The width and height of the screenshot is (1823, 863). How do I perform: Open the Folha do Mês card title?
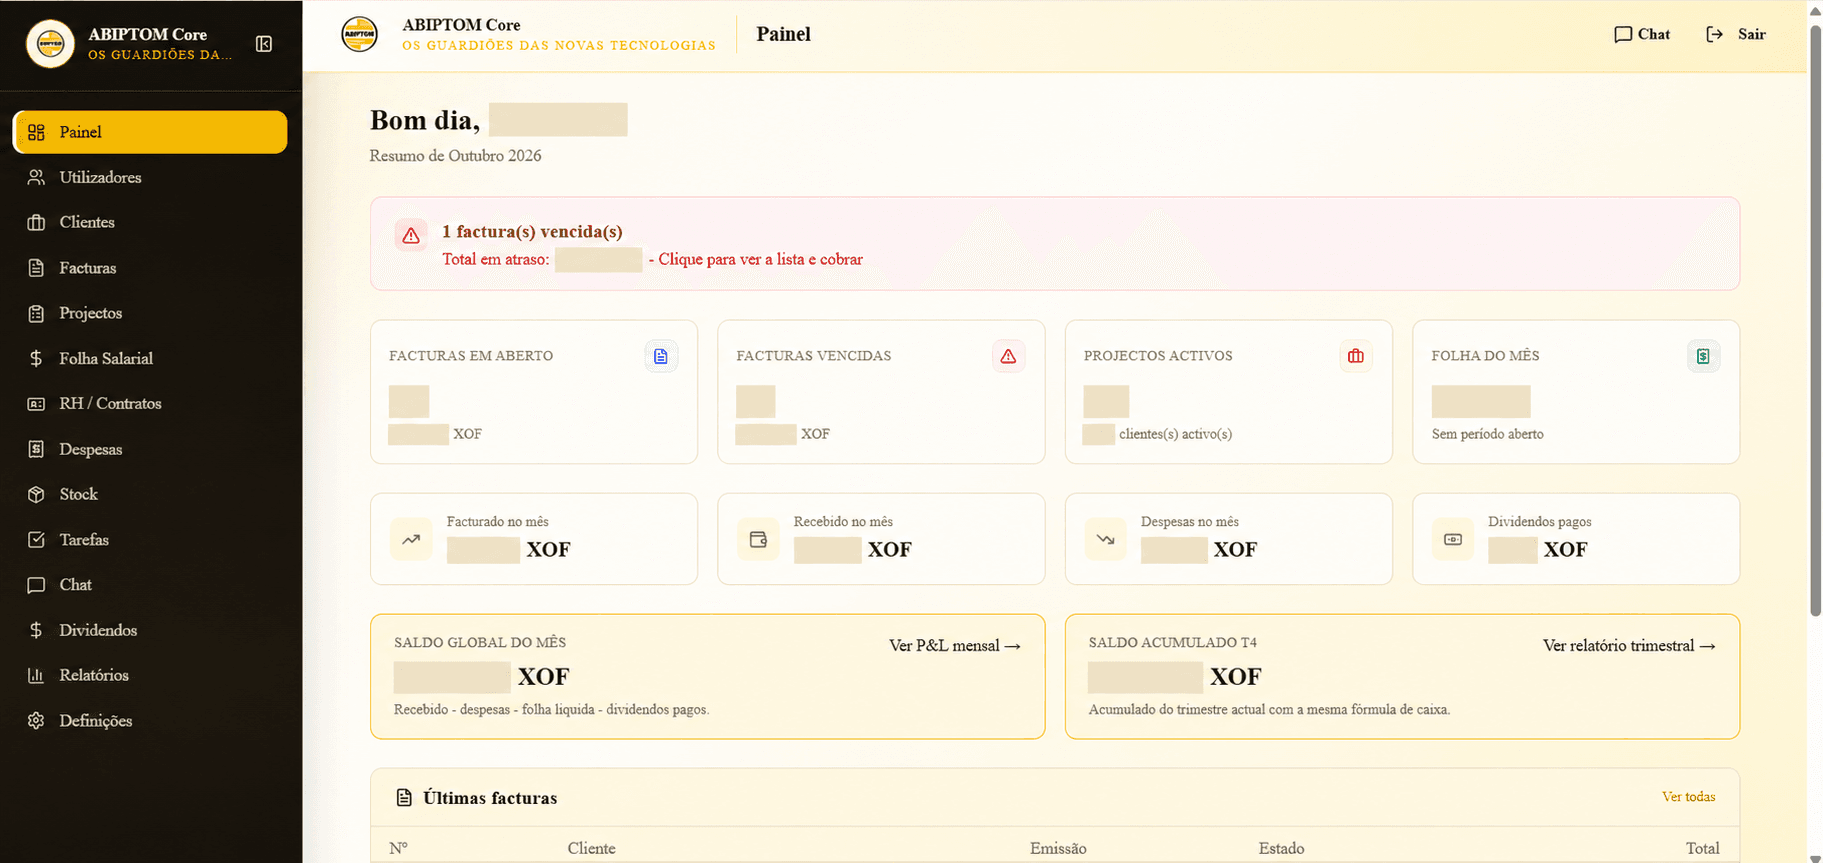click(x=1485, y=356)
